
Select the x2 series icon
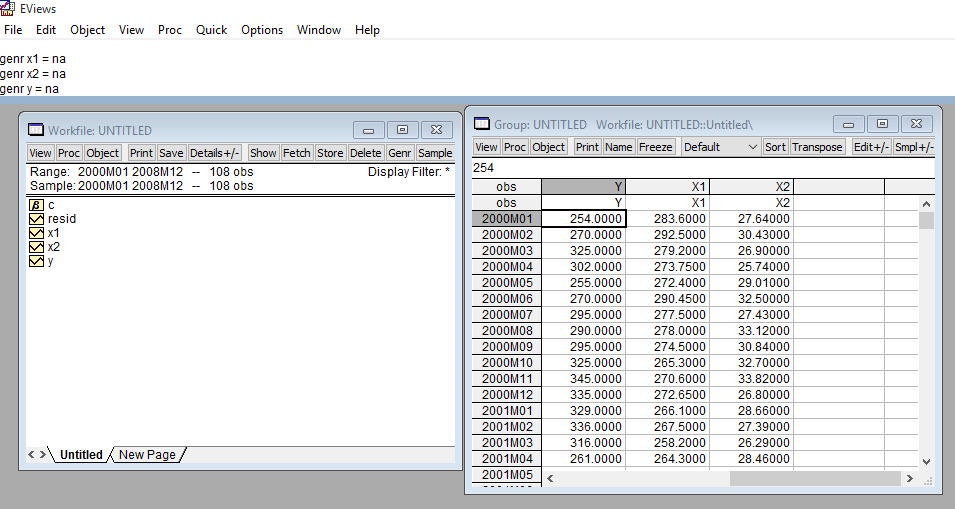click(x=37, y=247)
